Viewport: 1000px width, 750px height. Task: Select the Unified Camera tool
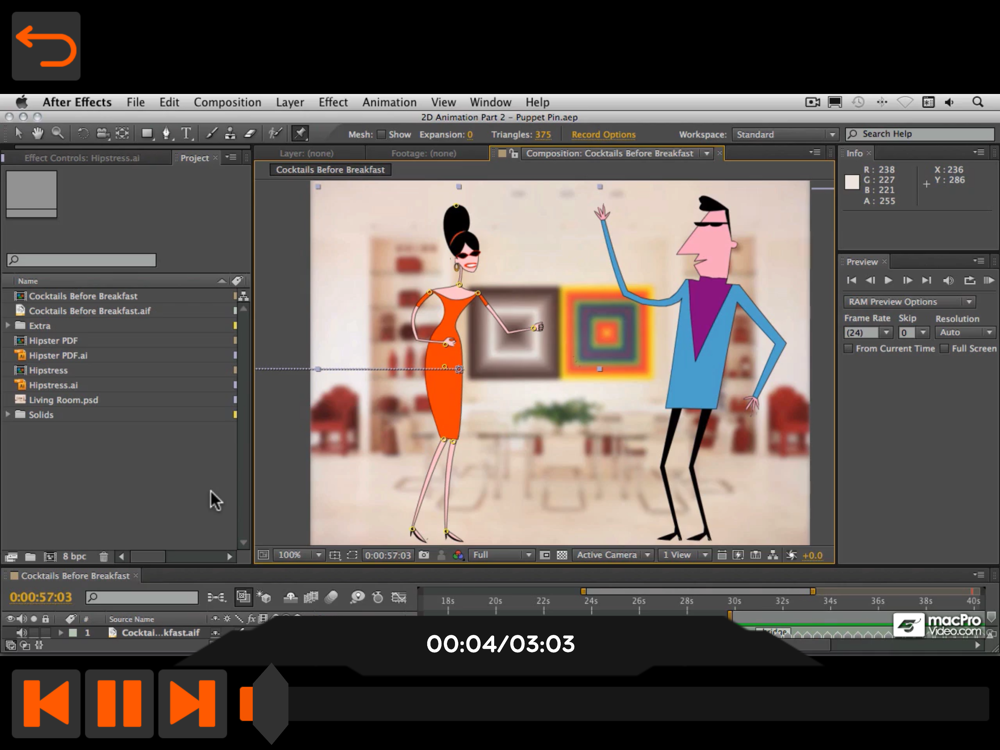pyautogui.click(x=103, y=133)
